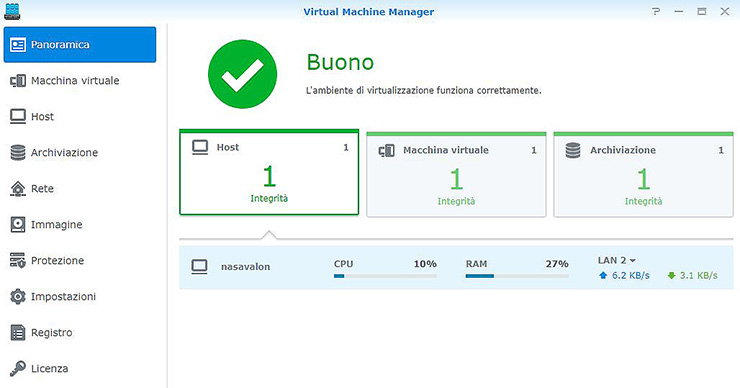Click the 6.2 KB/s upload value
This screenshot has height=388, width=740.
point(631,275)
